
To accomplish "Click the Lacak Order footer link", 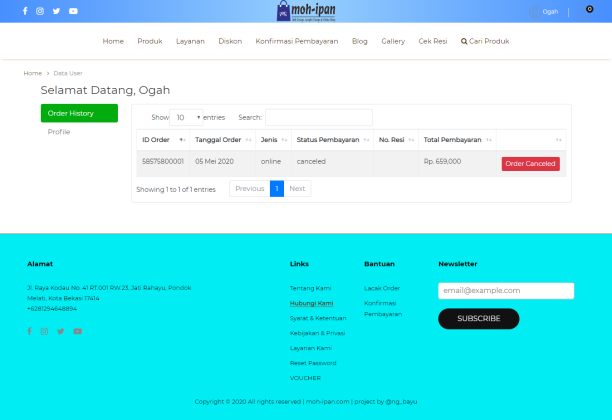I will click(x=382, y=288).
